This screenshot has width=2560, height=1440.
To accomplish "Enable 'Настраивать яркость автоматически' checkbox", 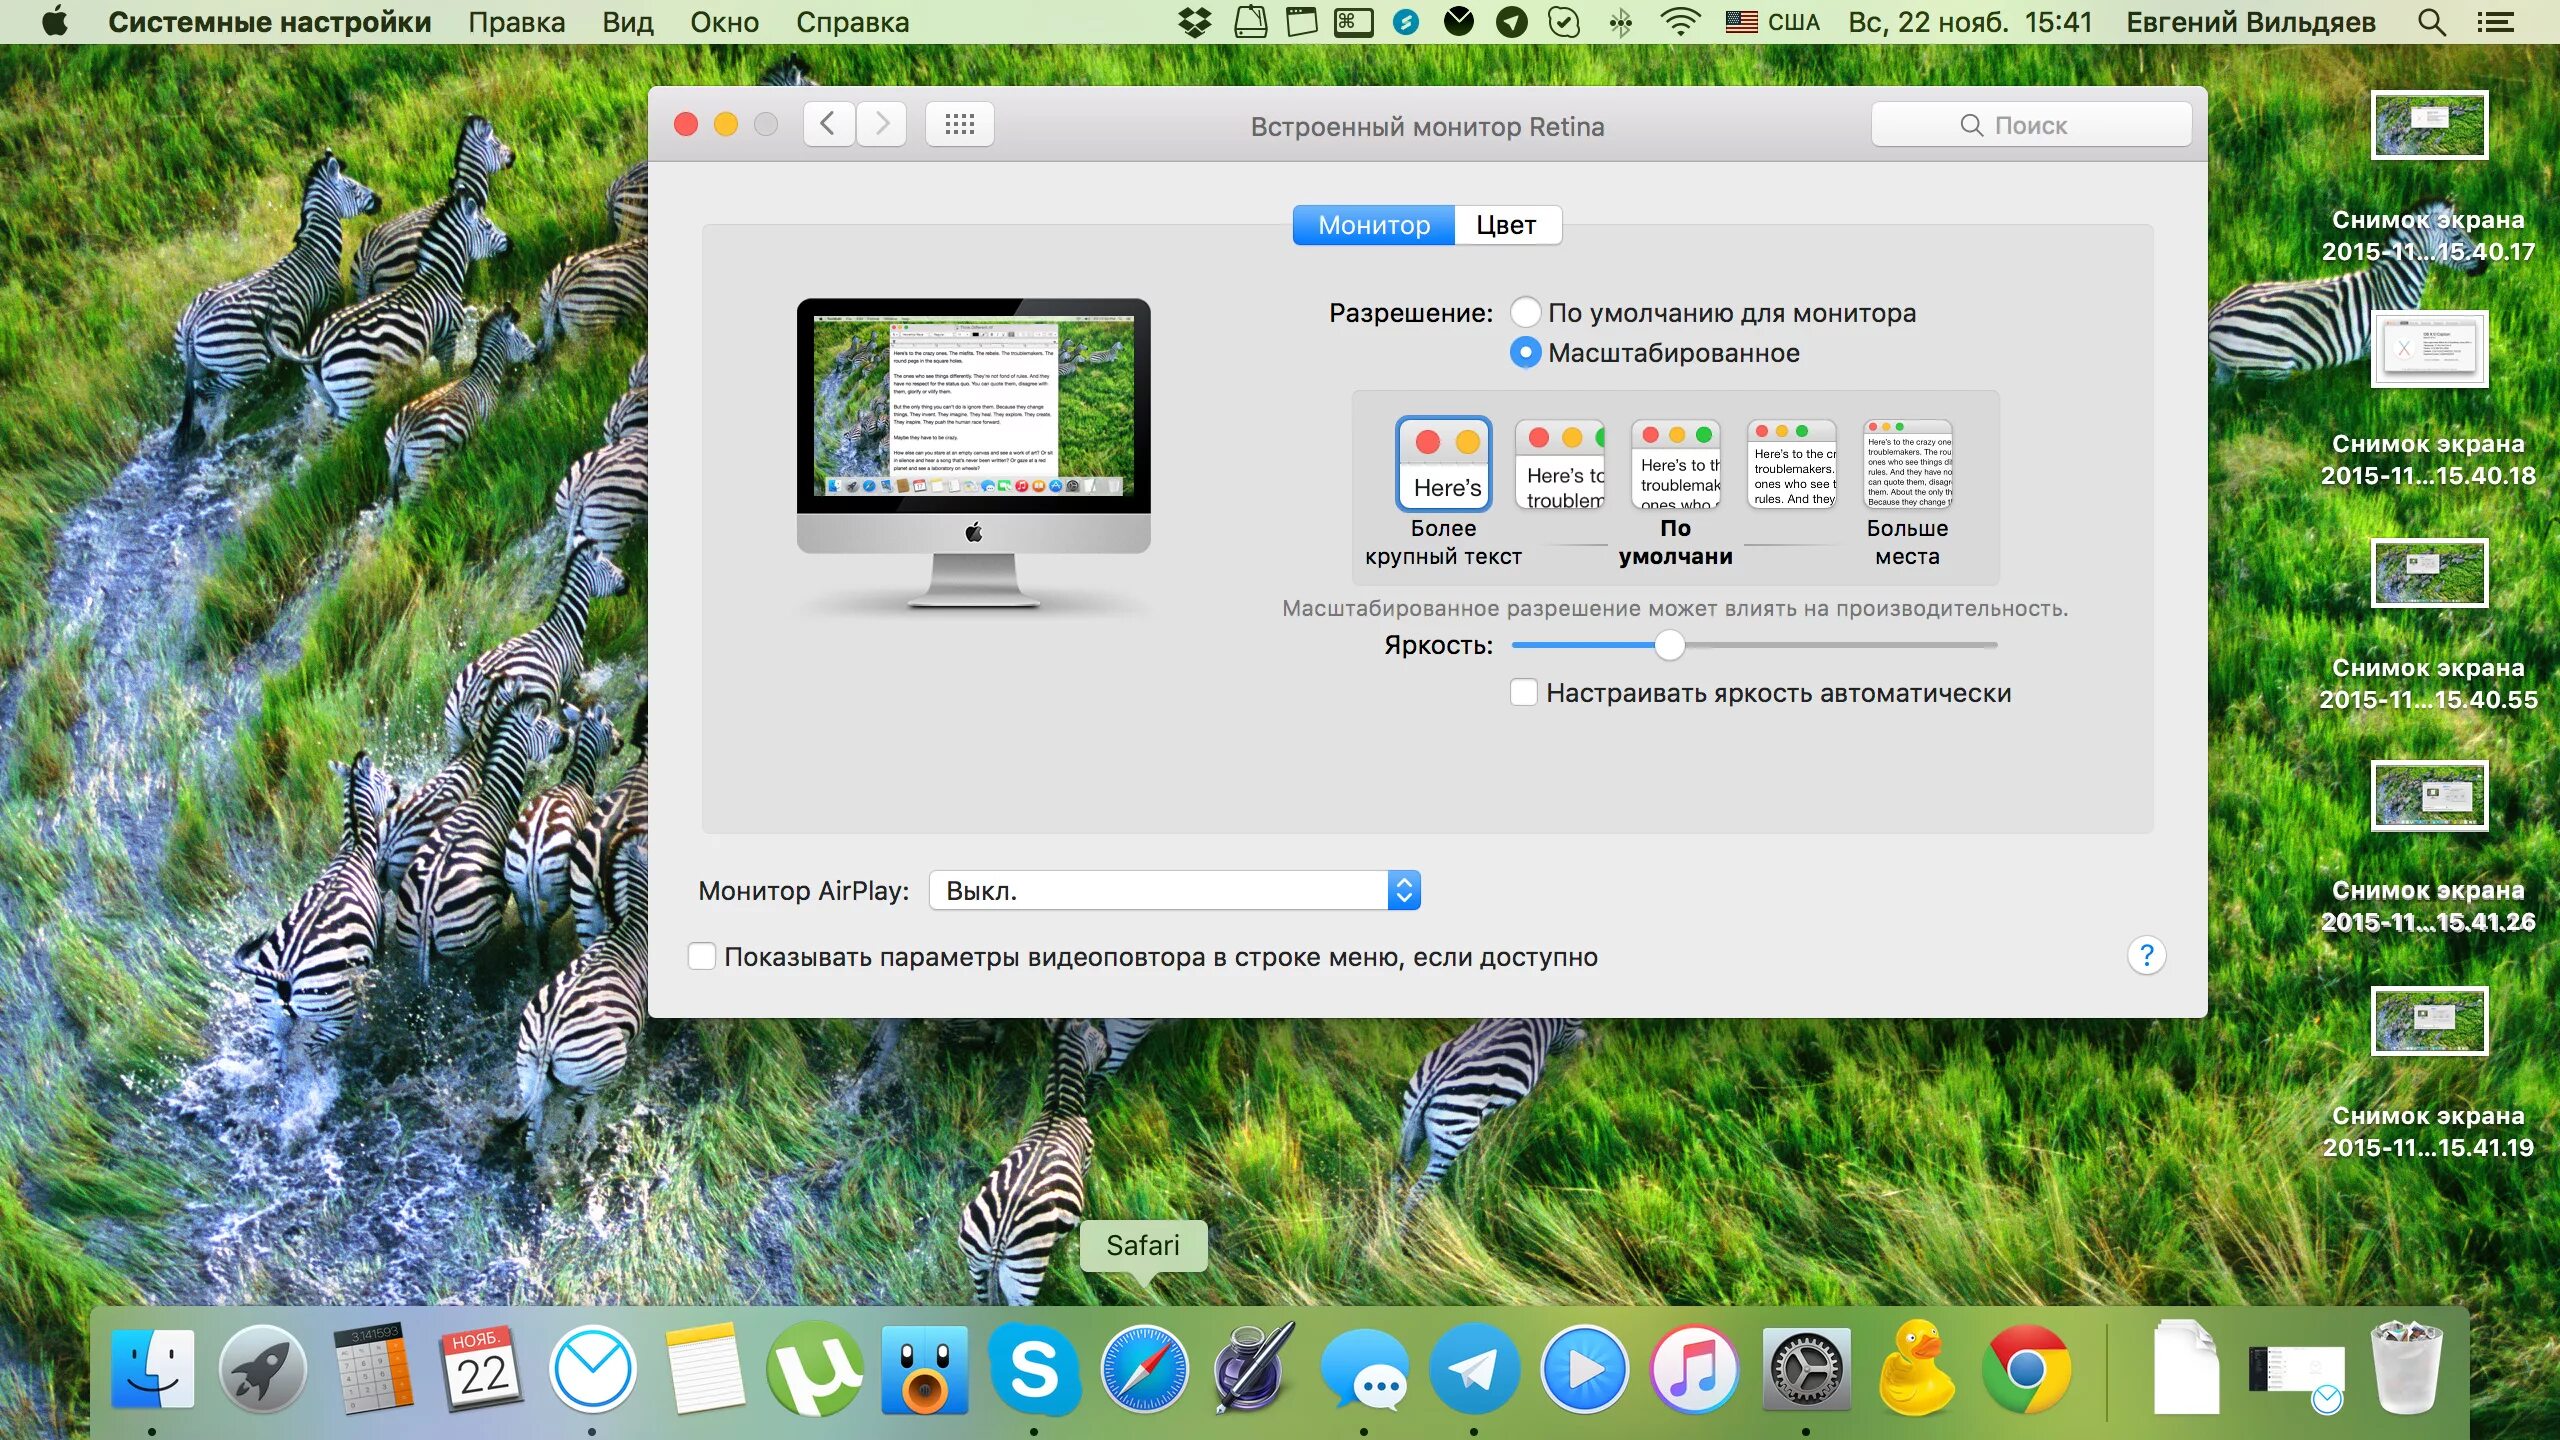I will coord(1524,693).
